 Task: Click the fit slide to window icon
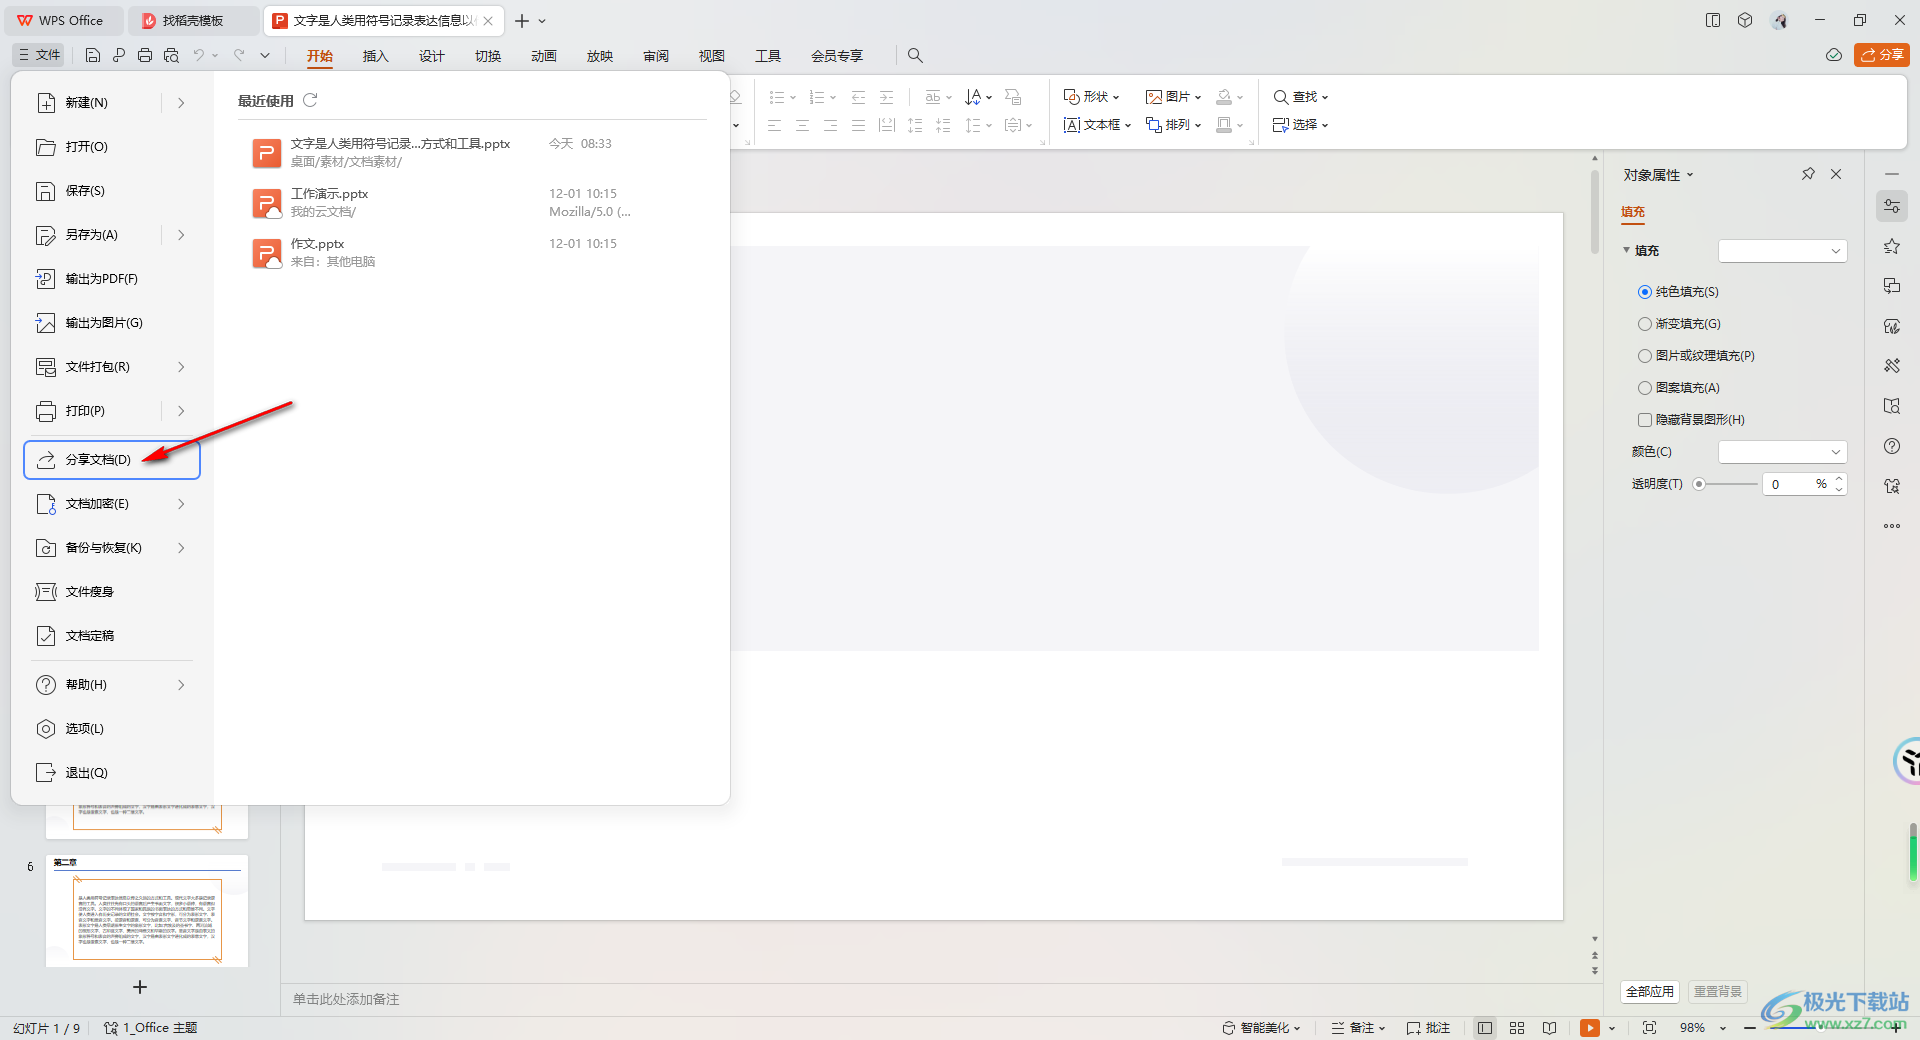coord(1649,1028)
